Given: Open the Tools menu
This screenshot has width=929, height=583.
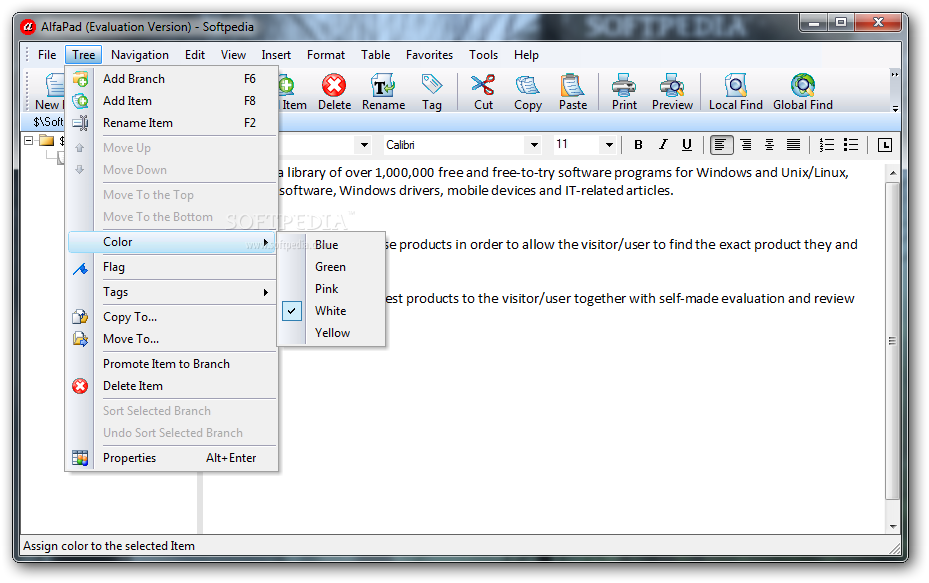Looking at the screenshot, I should click(483, 55).
